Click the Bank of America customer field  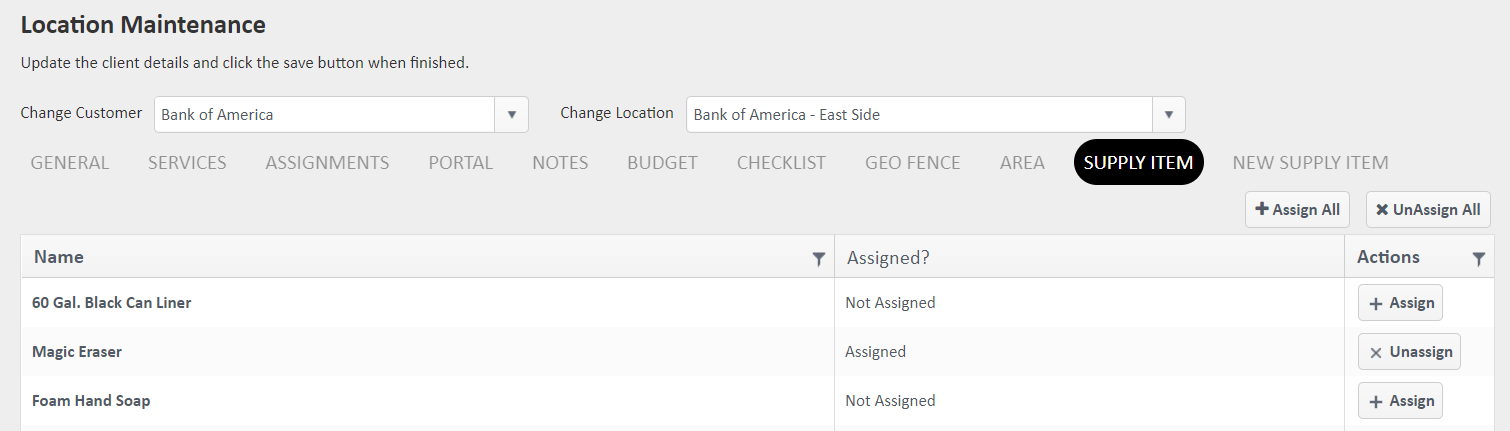click(324, 115)
